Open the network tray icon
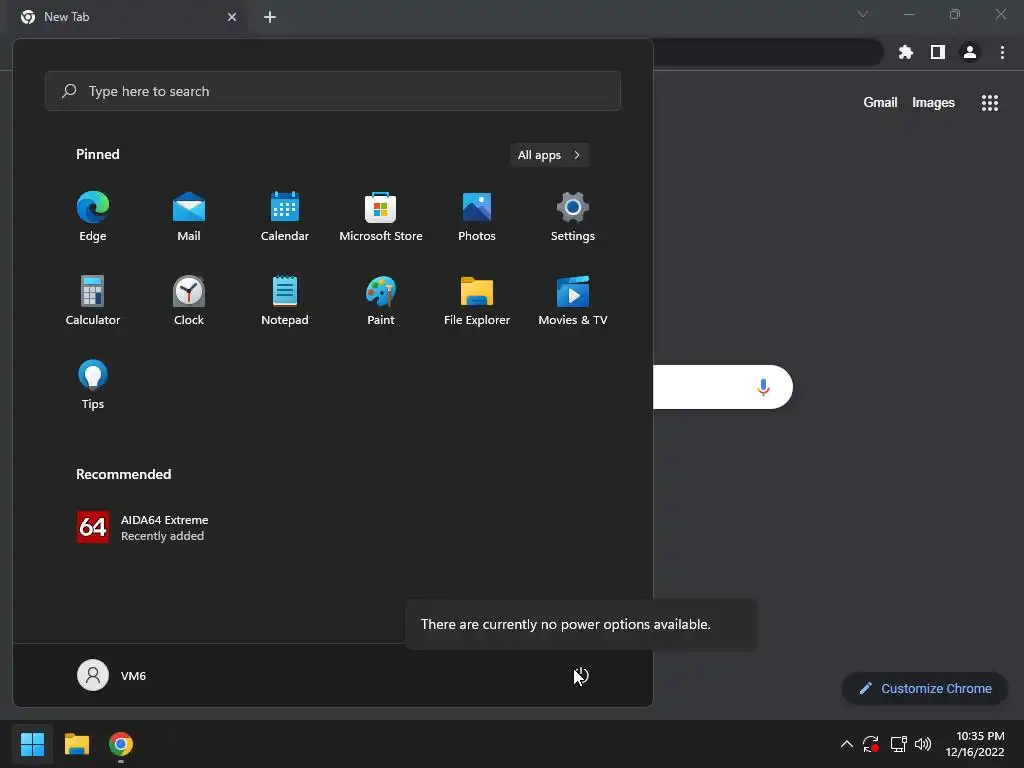 899,744
